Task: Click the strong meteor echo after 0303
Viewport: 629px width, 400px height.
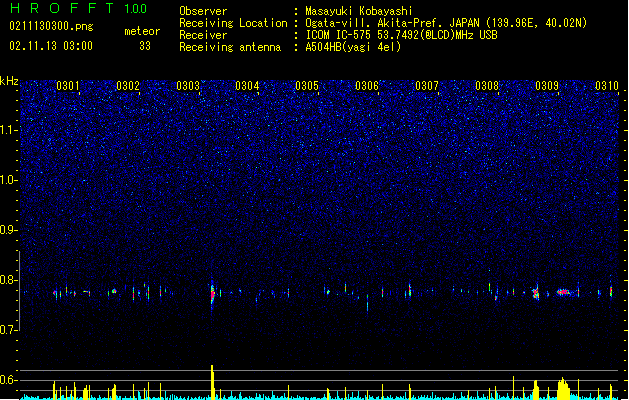Action: [x=212, y=295]
